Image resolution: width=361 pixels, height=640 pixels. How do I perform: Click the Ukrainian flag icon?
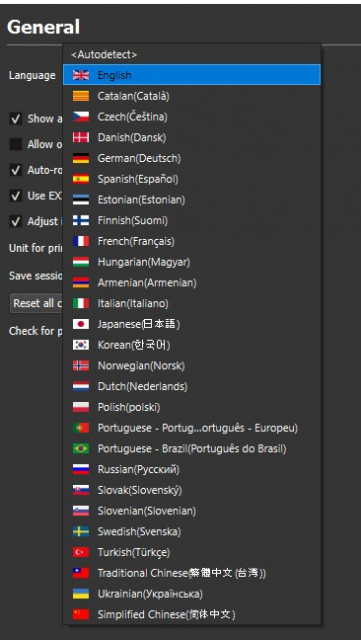pyautogui.click(x=81, y=594)
